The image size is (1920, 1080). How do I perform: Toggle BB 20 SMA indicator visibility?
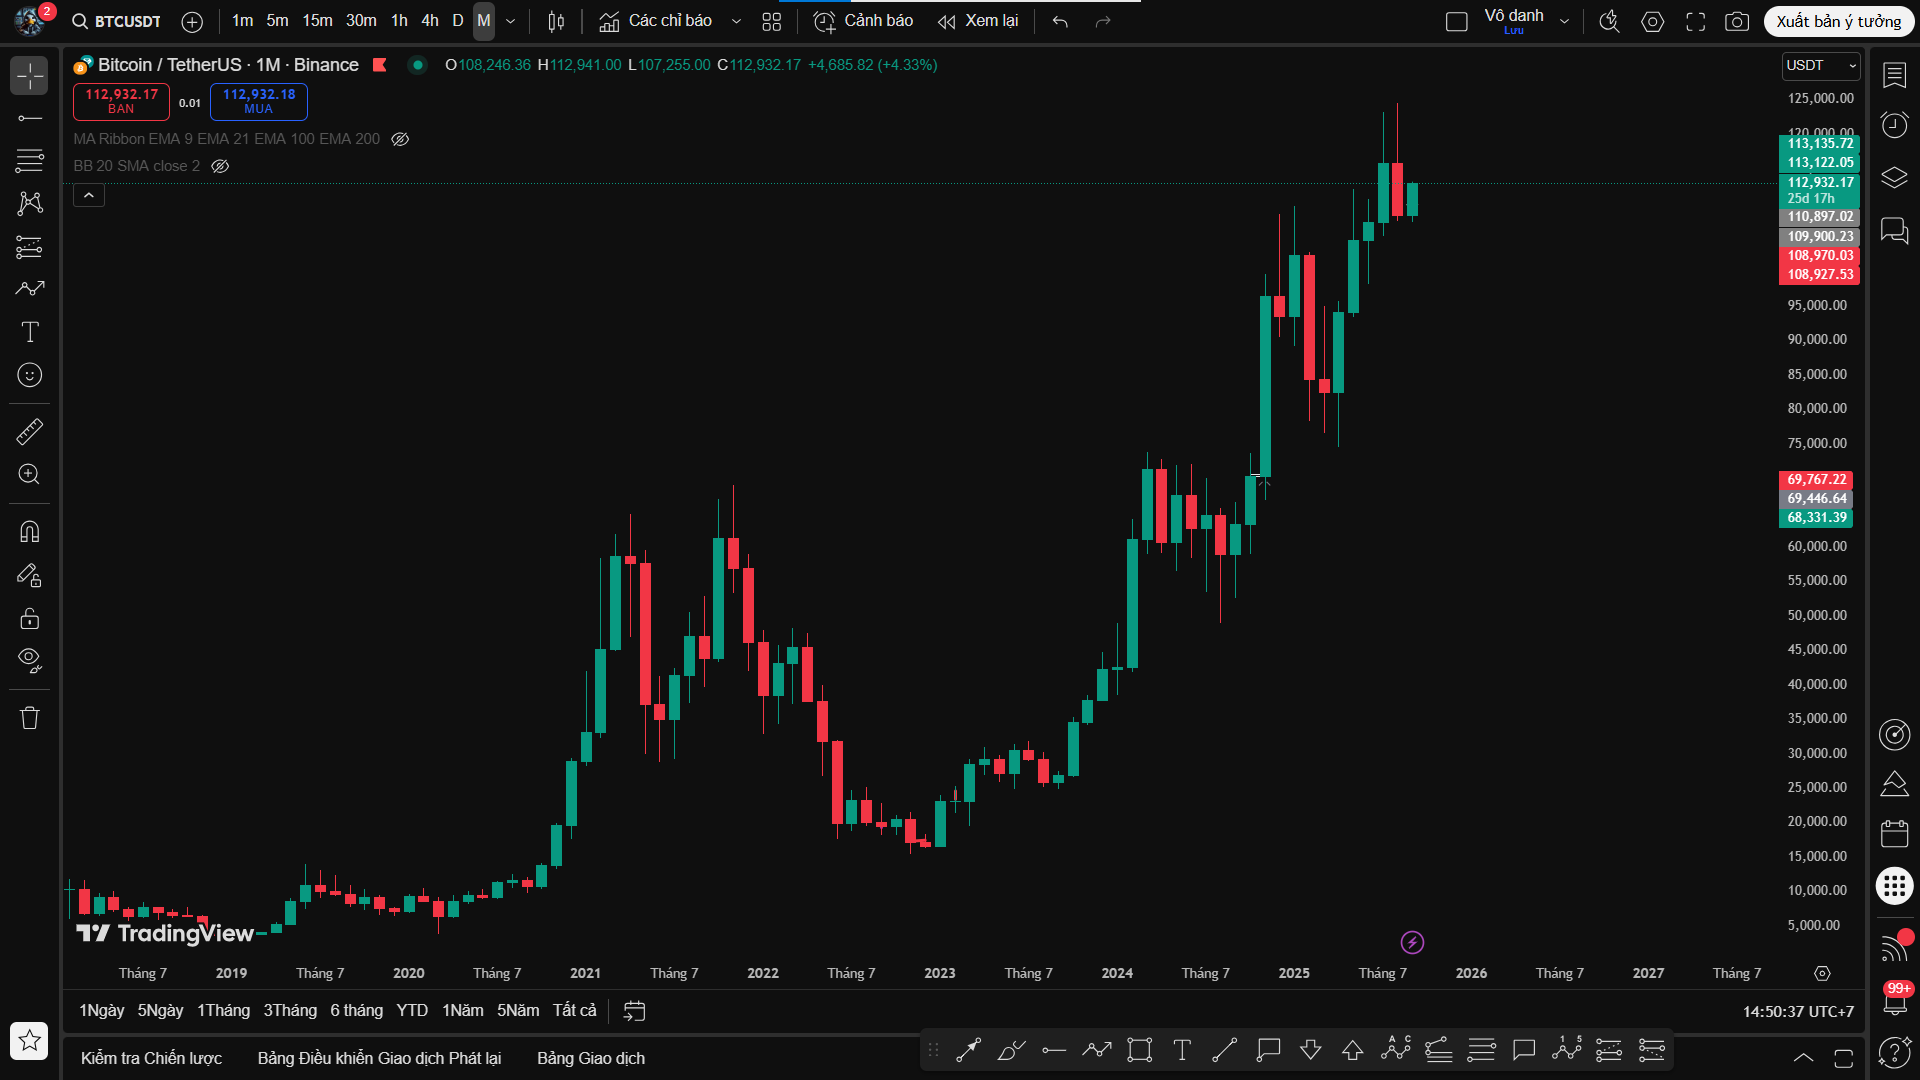coord(221,166)
